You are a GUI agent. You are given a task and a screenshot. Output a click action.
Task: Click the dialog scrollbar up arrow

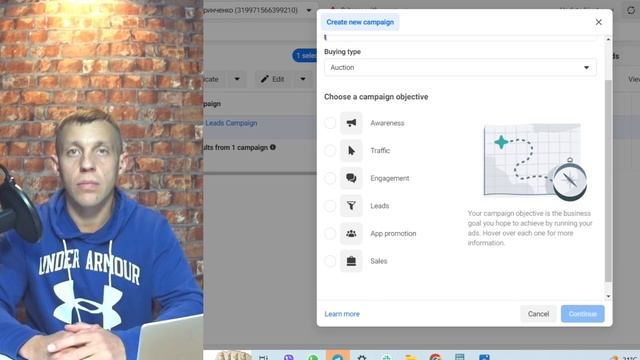(608, 39)
